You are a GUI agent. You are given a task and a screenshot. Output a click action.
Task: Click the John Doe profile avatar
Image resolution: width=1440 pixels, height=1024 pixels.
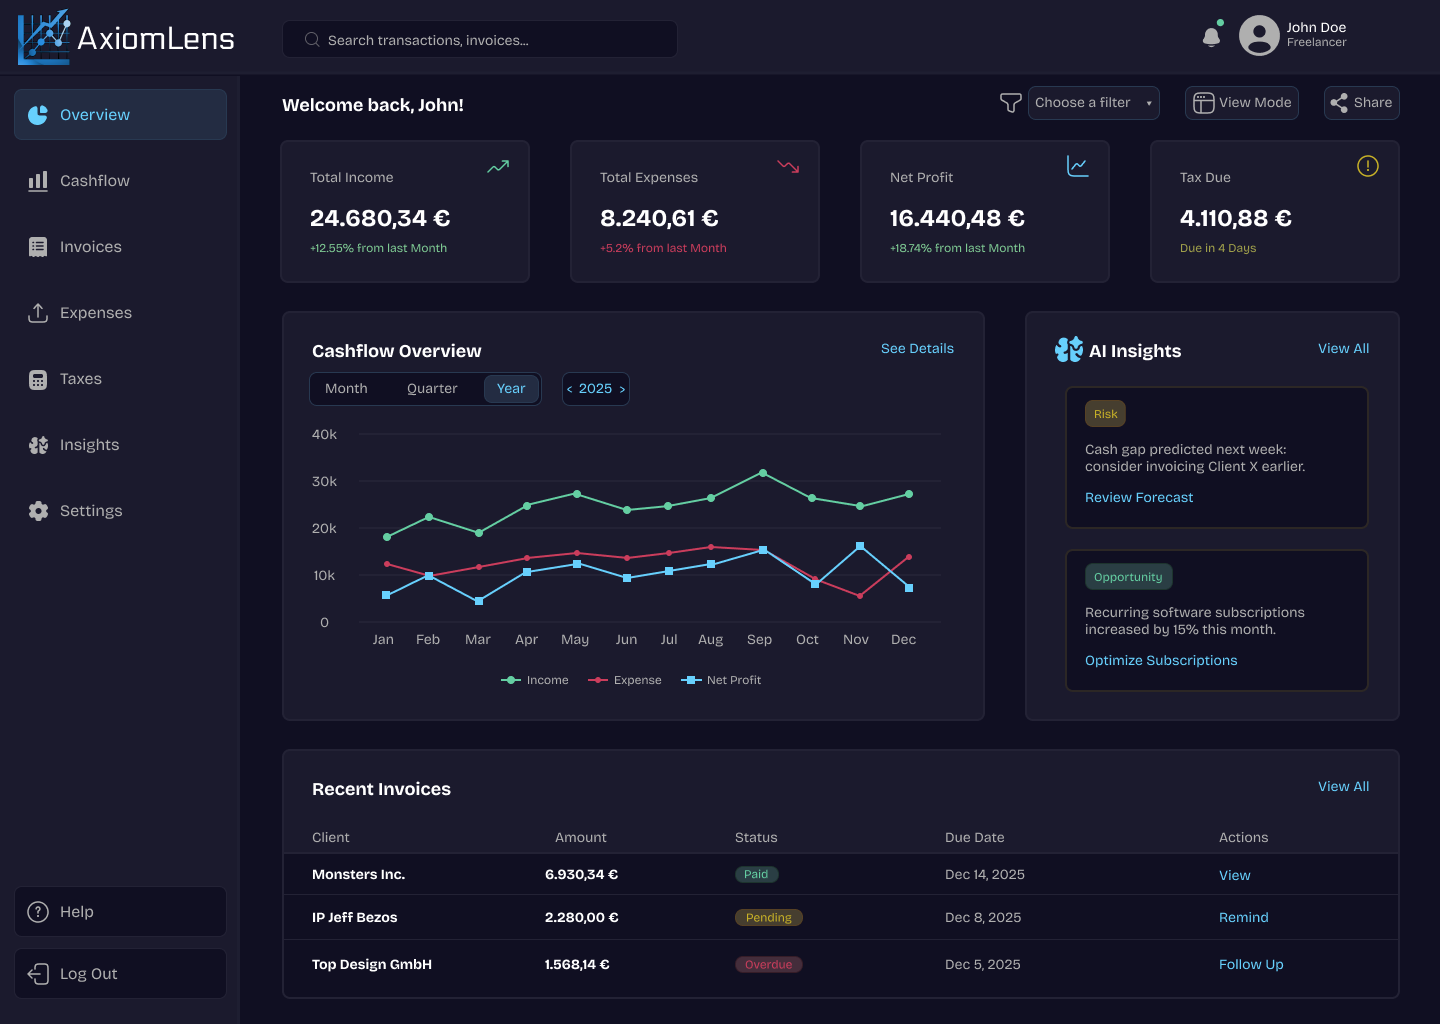1259,36
